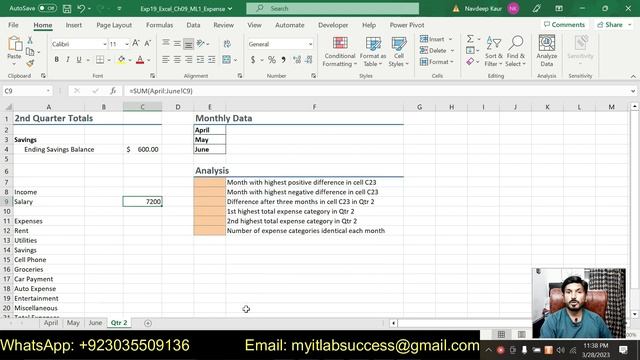Open Conditional Formatting menu

pyautogui.click(x=340, y=52)
